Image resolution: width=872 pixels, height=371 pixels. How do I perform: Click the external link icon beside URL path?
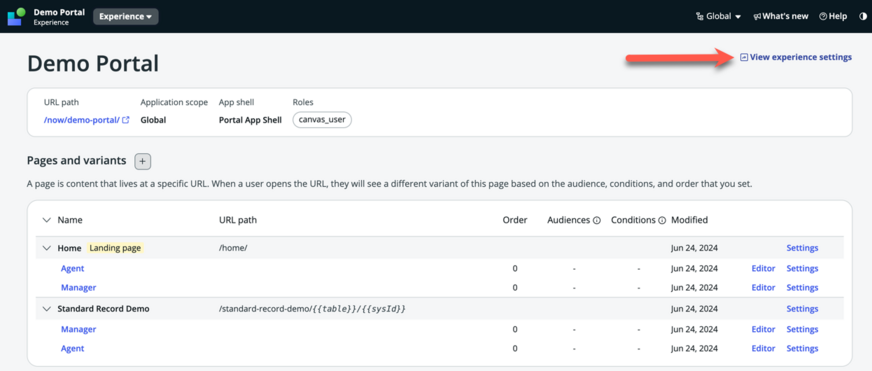(126, 120)
